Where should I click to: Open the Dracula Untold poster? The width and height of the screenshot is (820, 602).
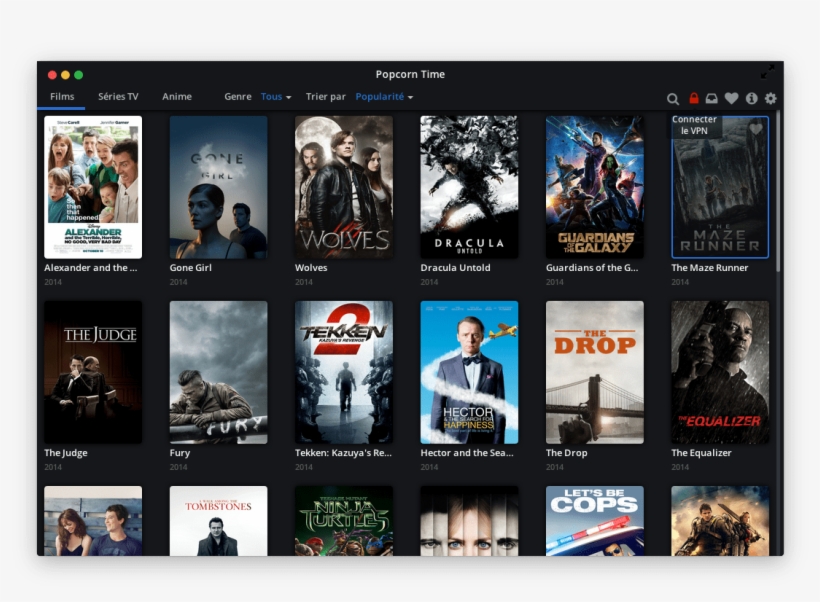[x=467, y=185]
